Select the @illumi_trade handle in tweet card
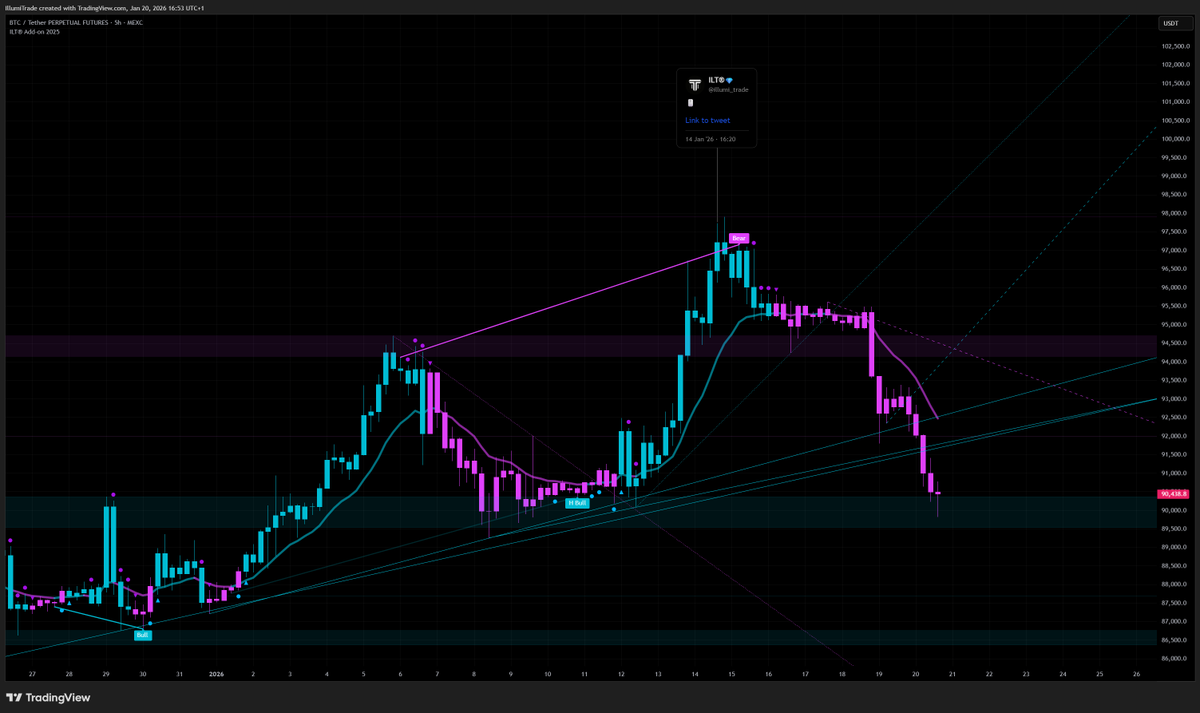1200x713 pixels. [728, 89]
